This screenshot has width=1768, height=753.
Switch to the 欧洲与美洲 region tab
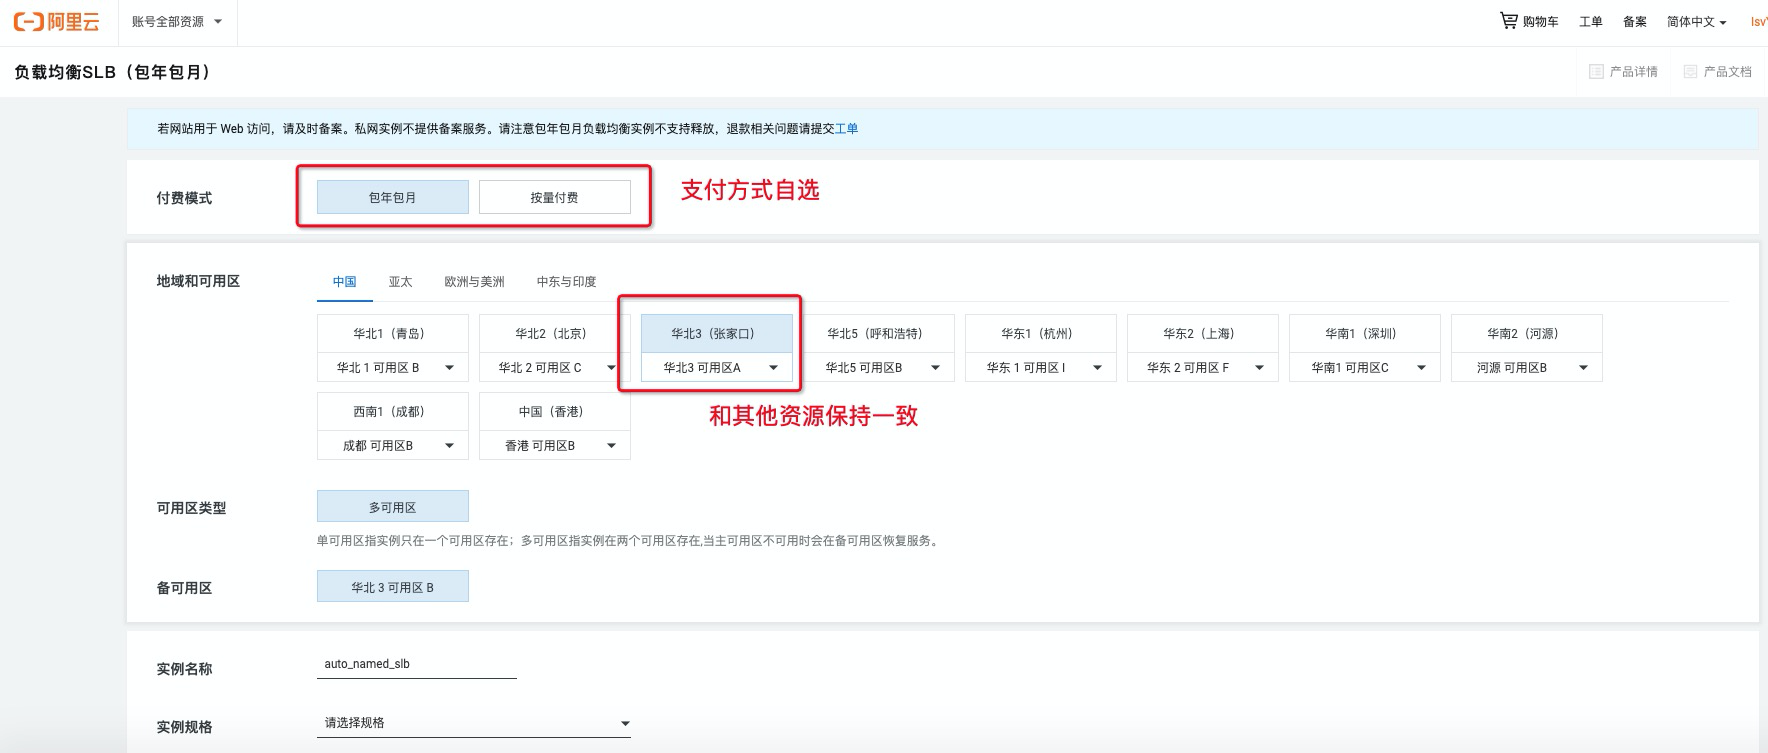475,282
